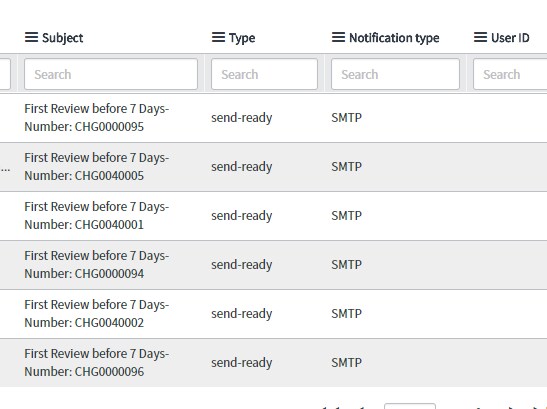Select subject with Number: CHG0000096
The height and width of the screenshot is (409, 547).
[x=97, y=363]
